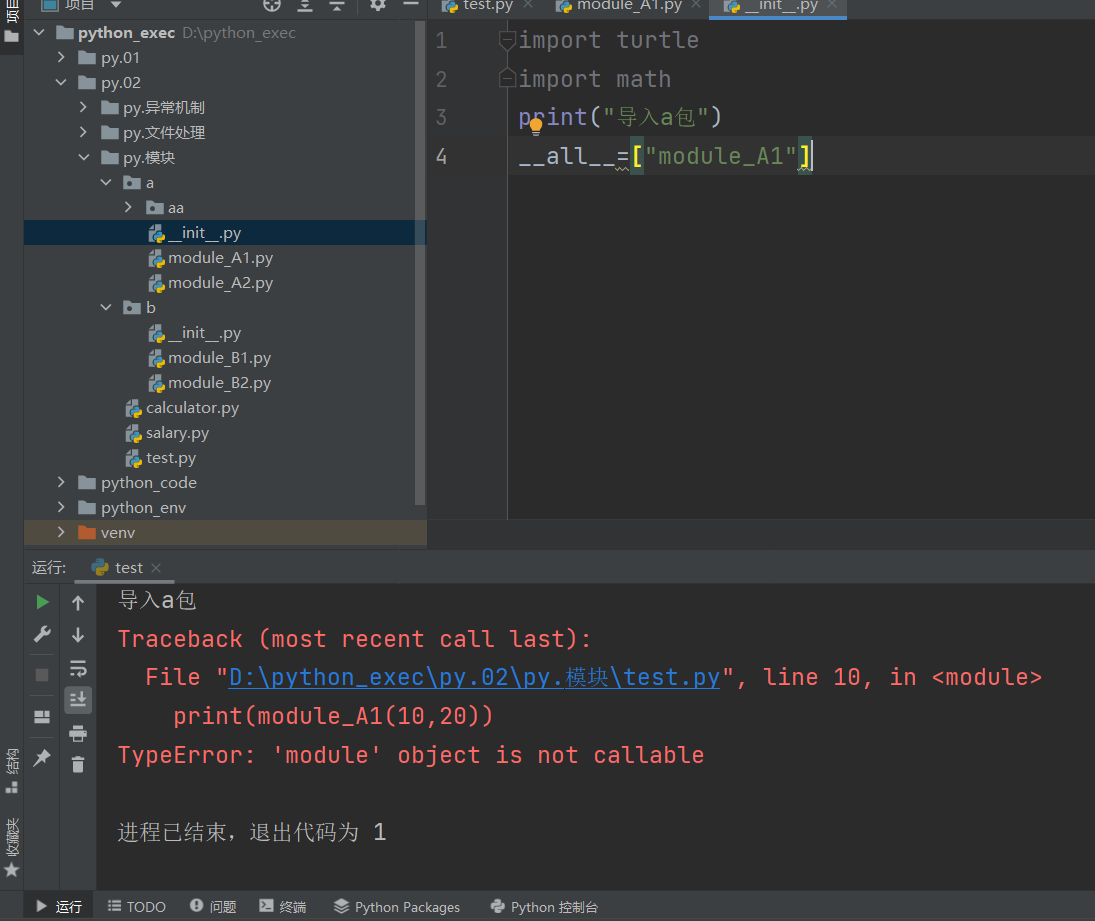Open the TODO tool window
Screen dimensions: 1095x921
click(x=137, y=906)
